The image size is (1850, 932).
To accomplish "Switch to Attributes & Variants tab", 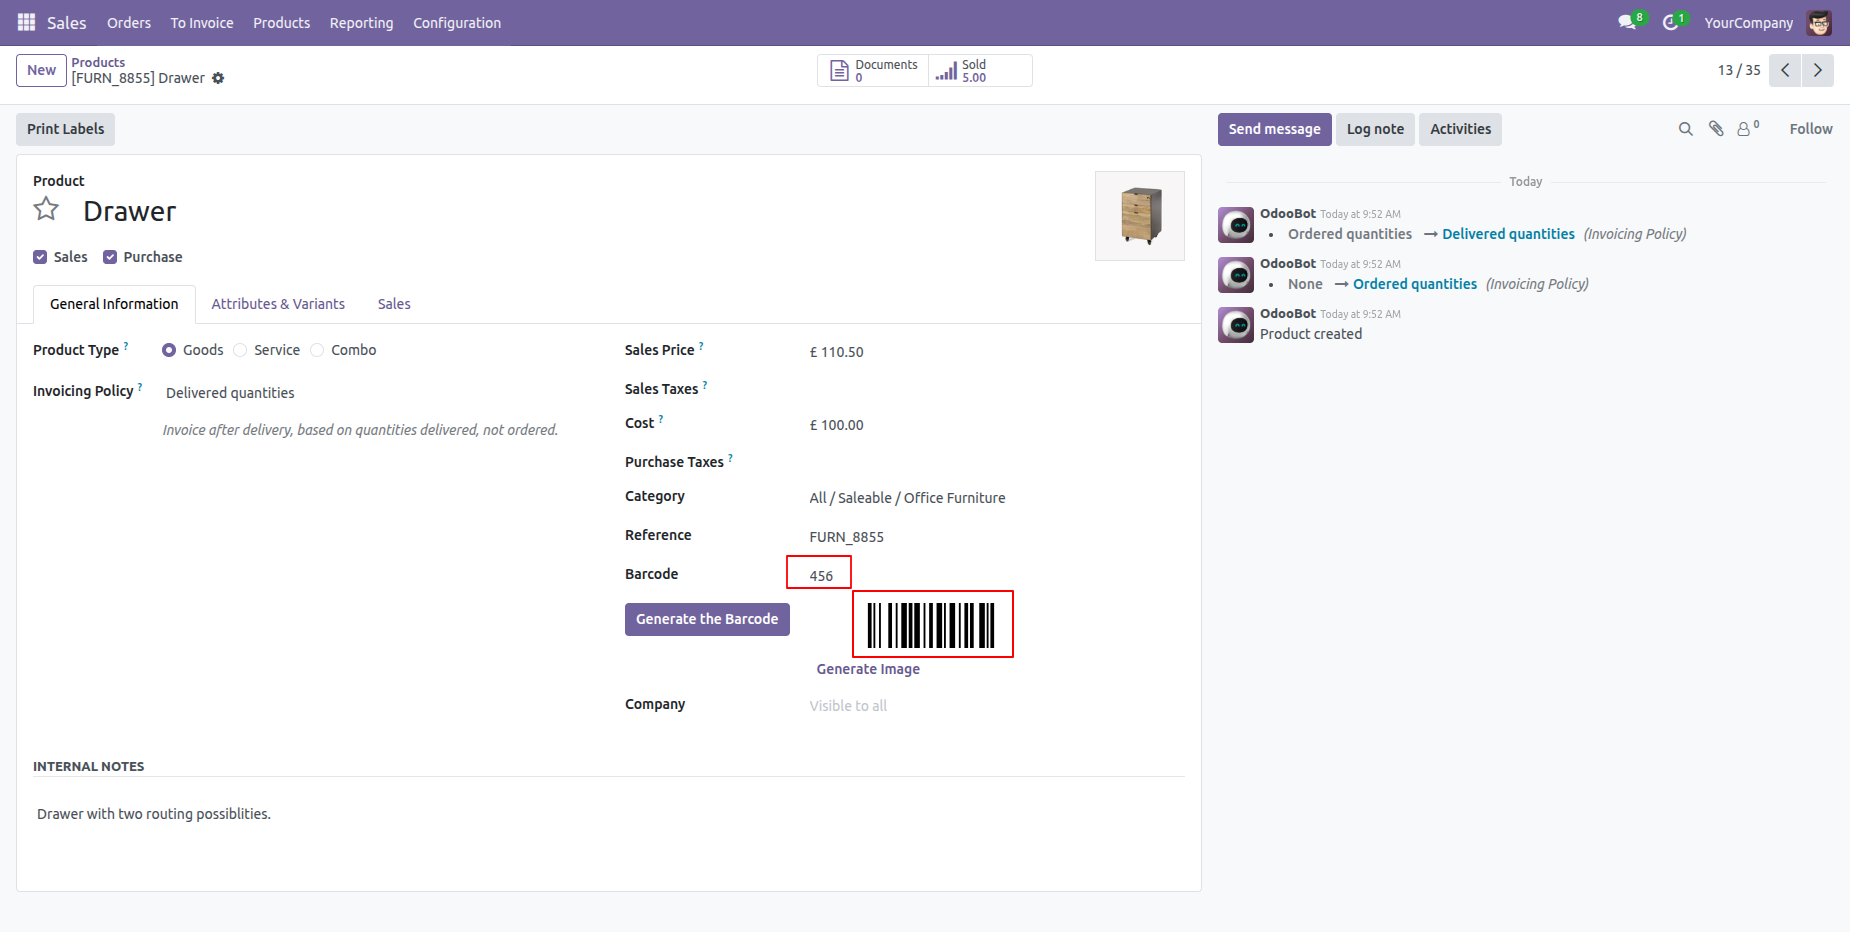I will [x=278, y=304].
